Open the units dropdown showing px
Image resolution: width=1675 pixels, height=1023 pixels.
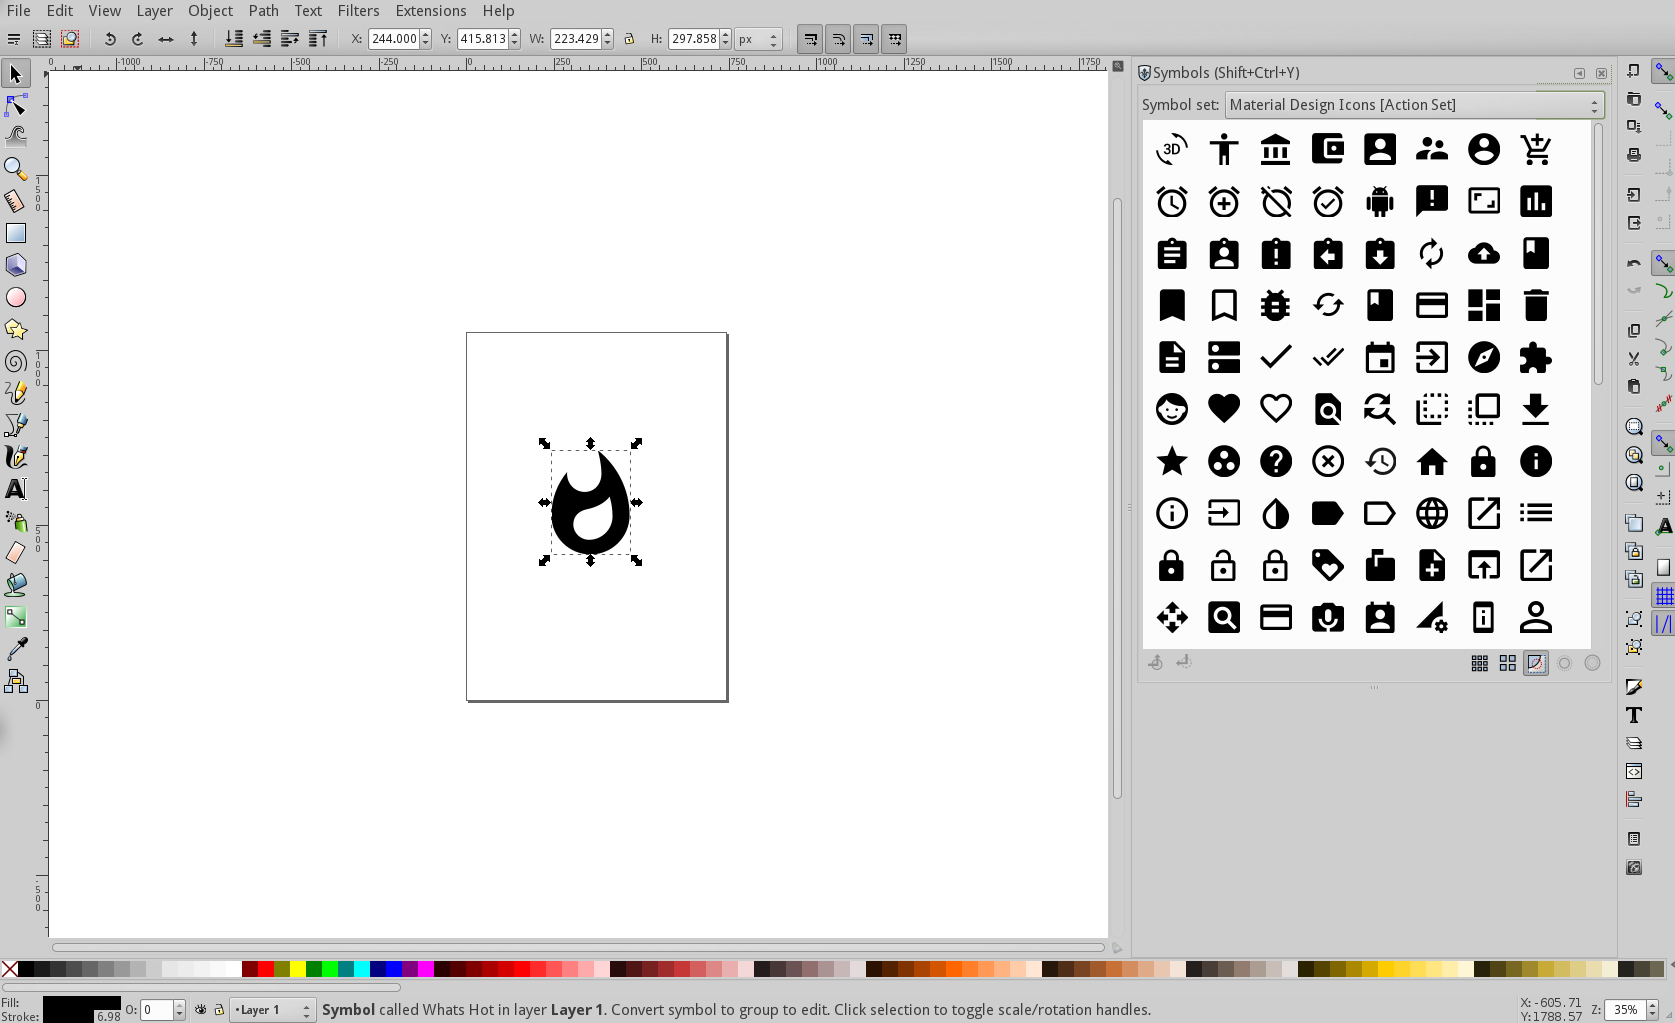tap(758, 39)
